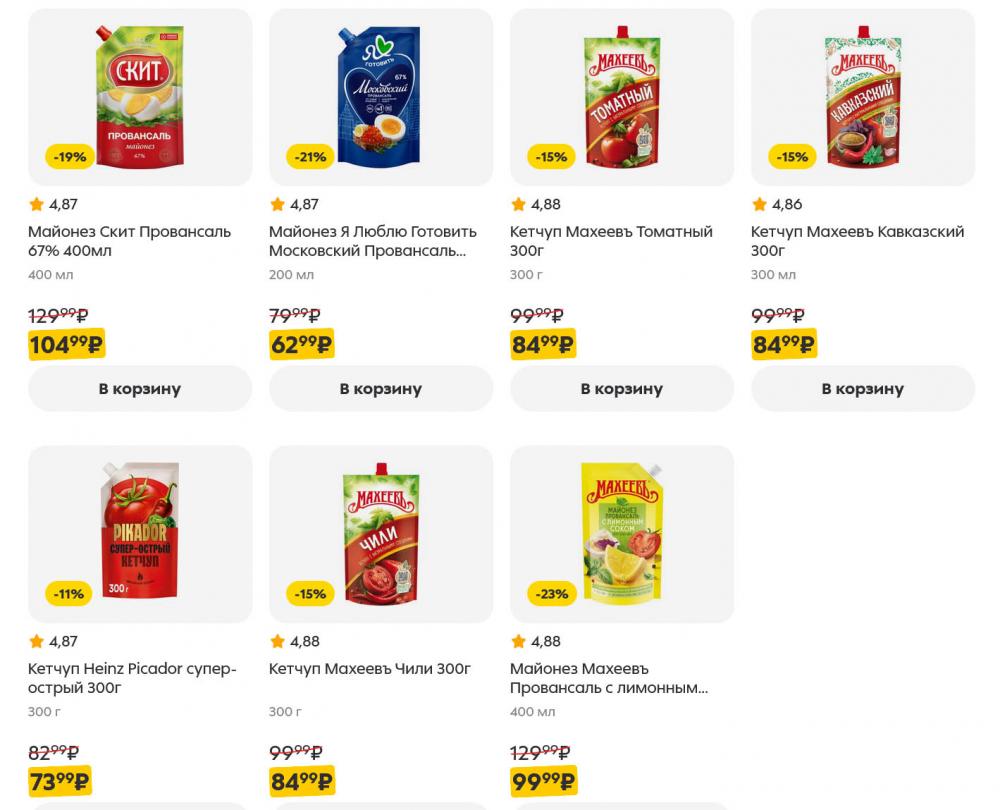Click the Махеевъ Томатный product image
The image size is (1000, 810).
click(x=621, y=97)
